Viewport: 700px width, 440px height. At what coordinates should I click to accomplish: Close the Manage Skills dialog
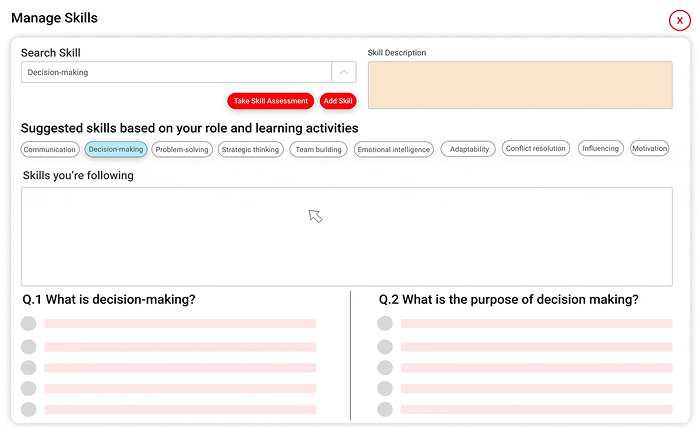click(679, 20)
